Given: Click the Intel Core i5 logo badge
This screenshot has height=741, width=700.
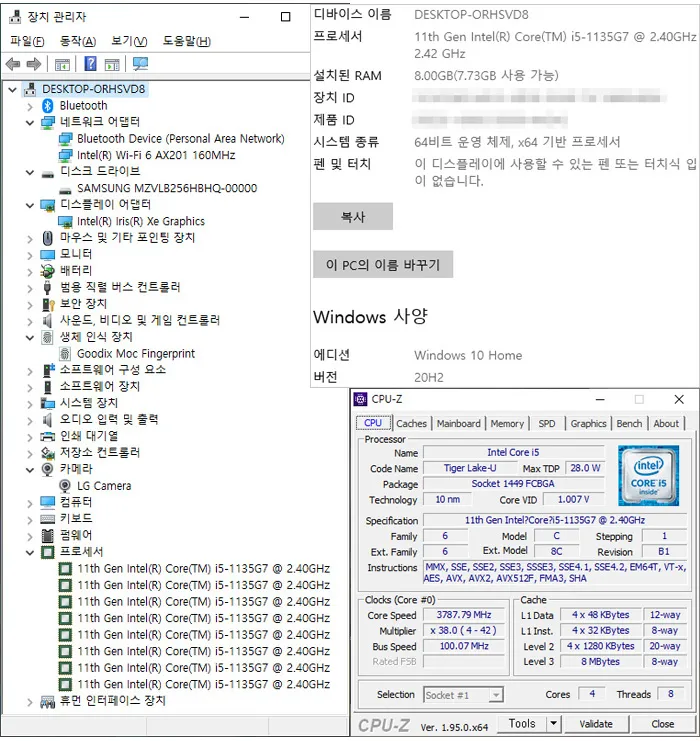Looking at the screenshot, I should [648, 475].
